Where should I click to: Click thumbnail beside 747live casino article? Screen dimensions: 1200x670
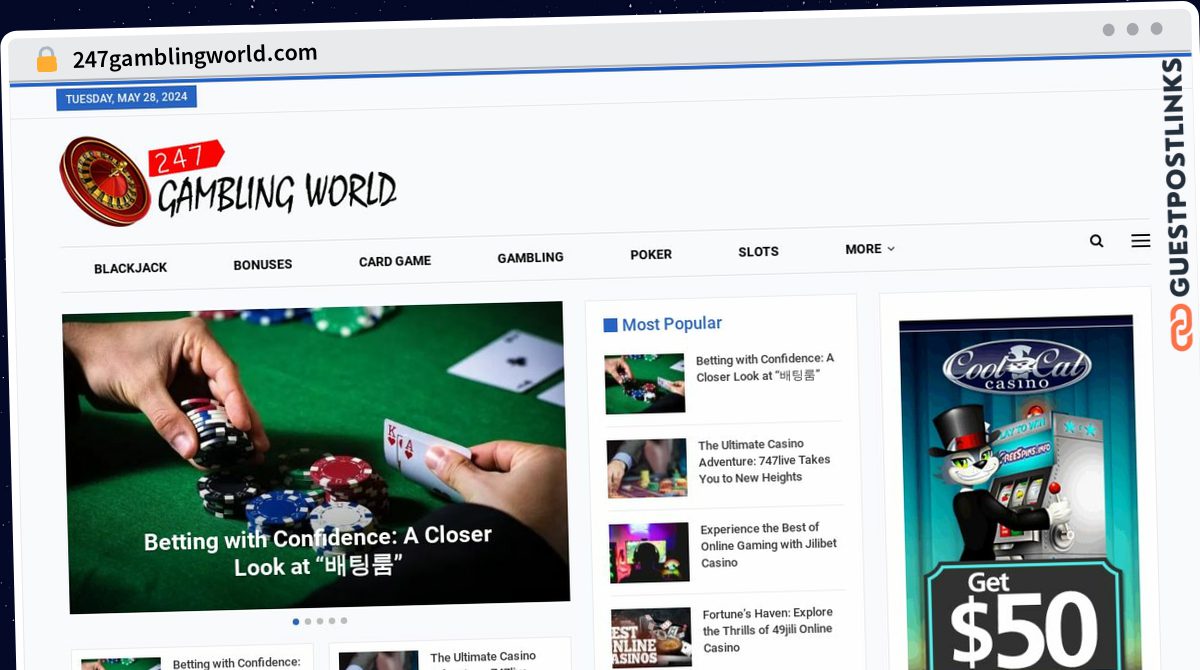[x=647, y=468]
